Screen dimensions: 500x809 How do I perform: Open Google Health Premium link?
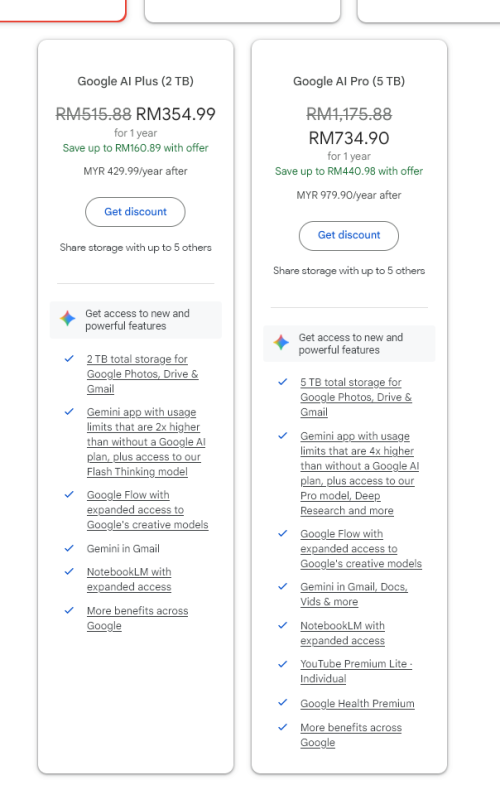357,704
